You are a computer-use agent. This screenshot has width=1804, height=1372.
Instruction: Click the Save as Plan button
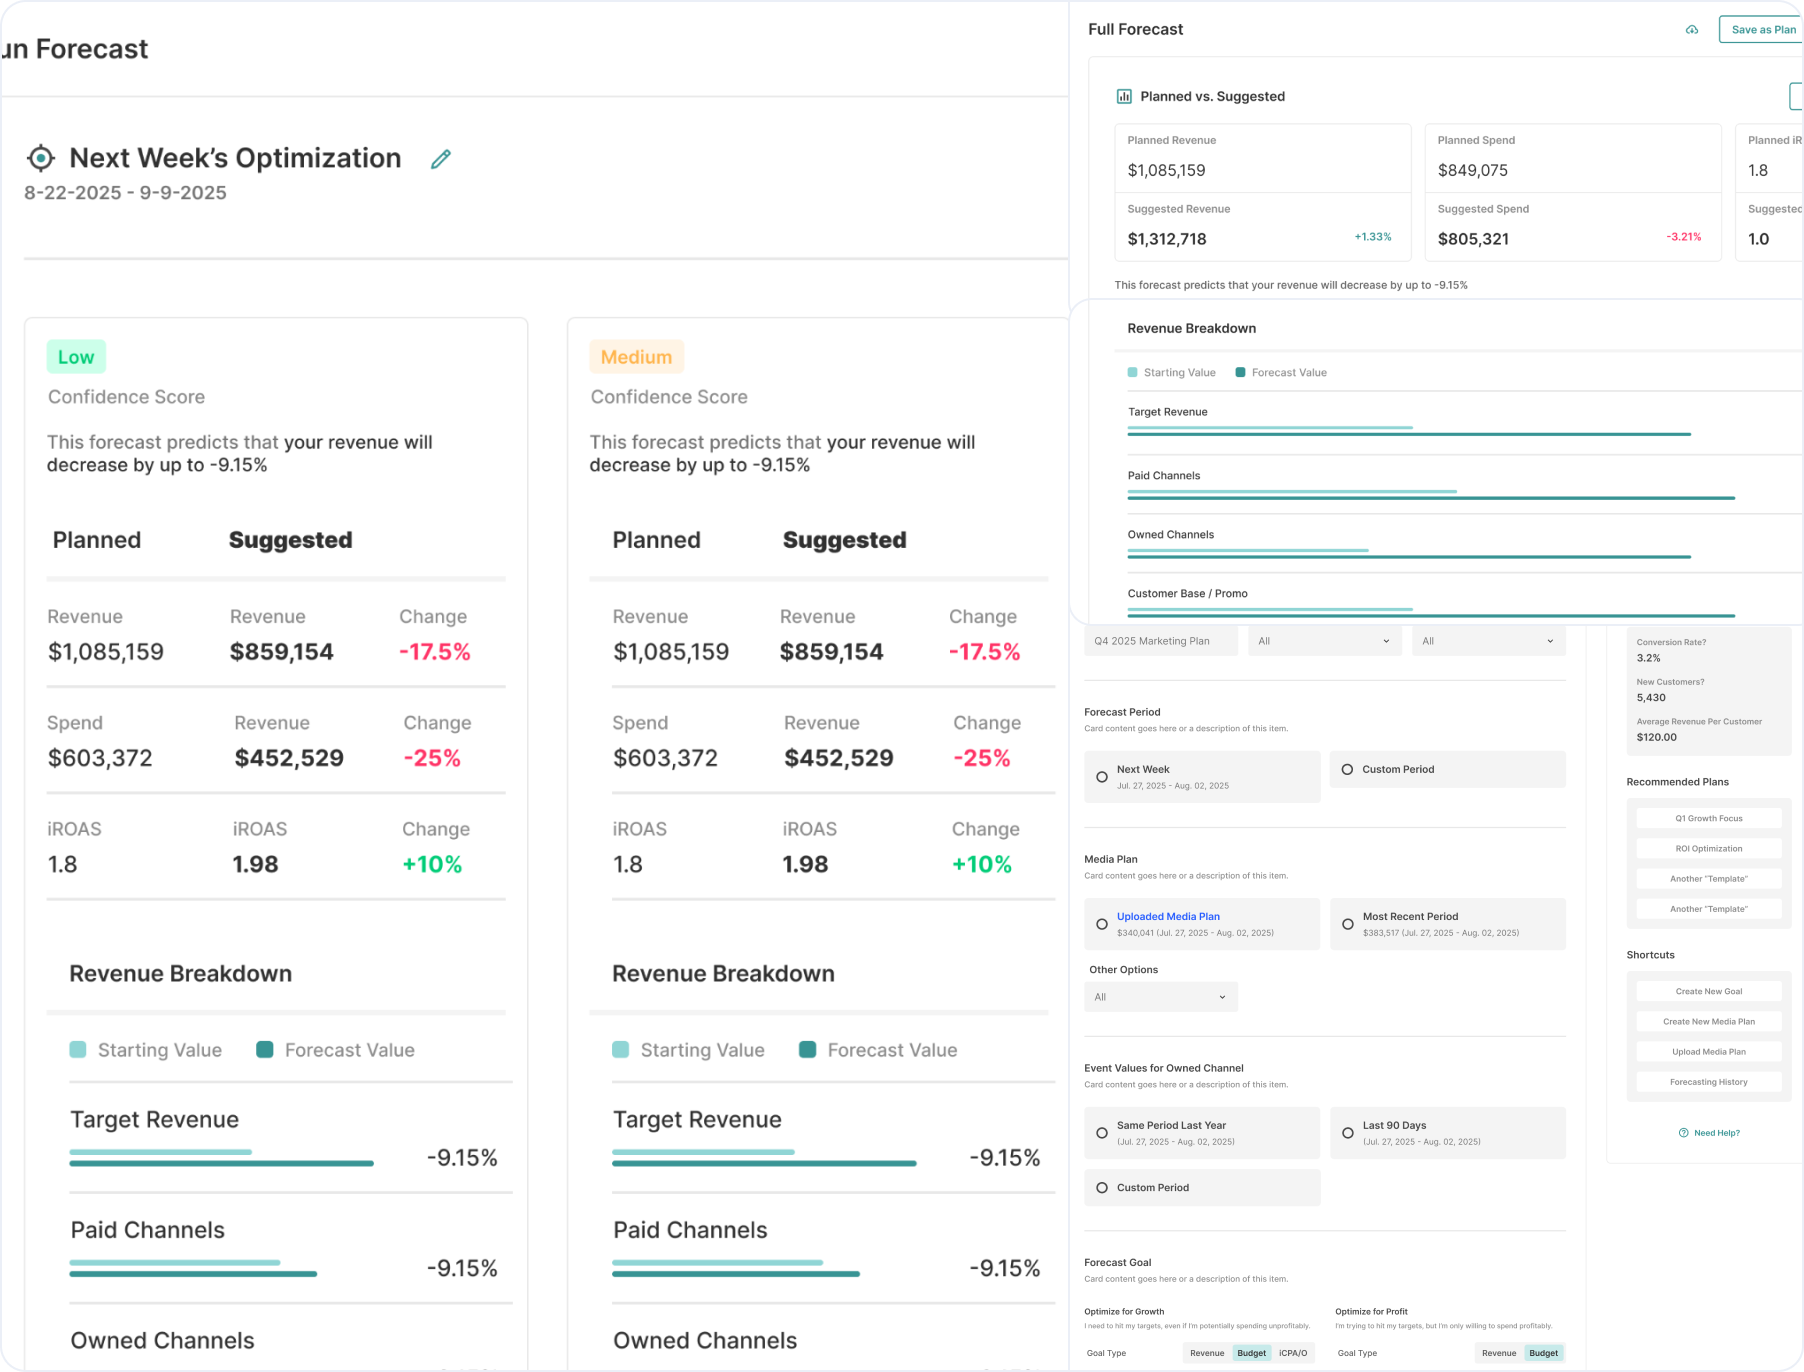1762,30
